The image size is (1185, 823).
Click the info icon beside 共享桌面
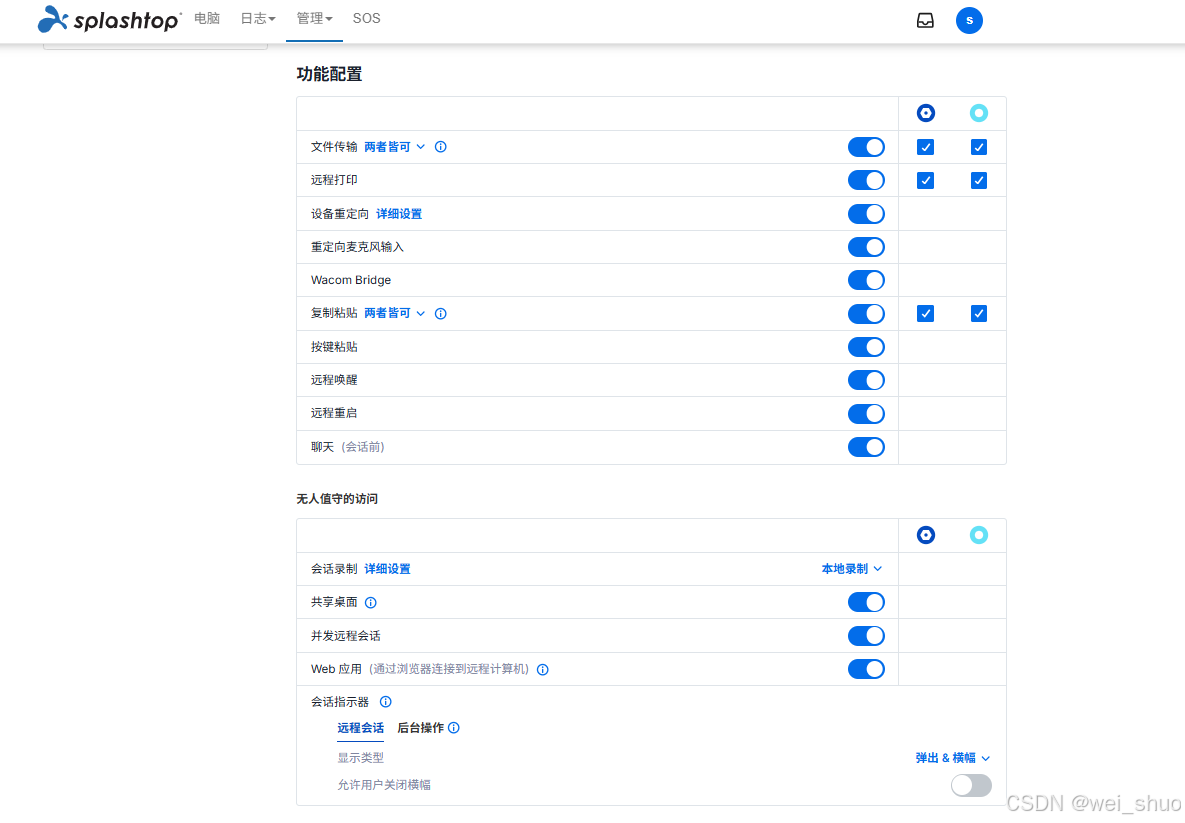tap(370, 602)
